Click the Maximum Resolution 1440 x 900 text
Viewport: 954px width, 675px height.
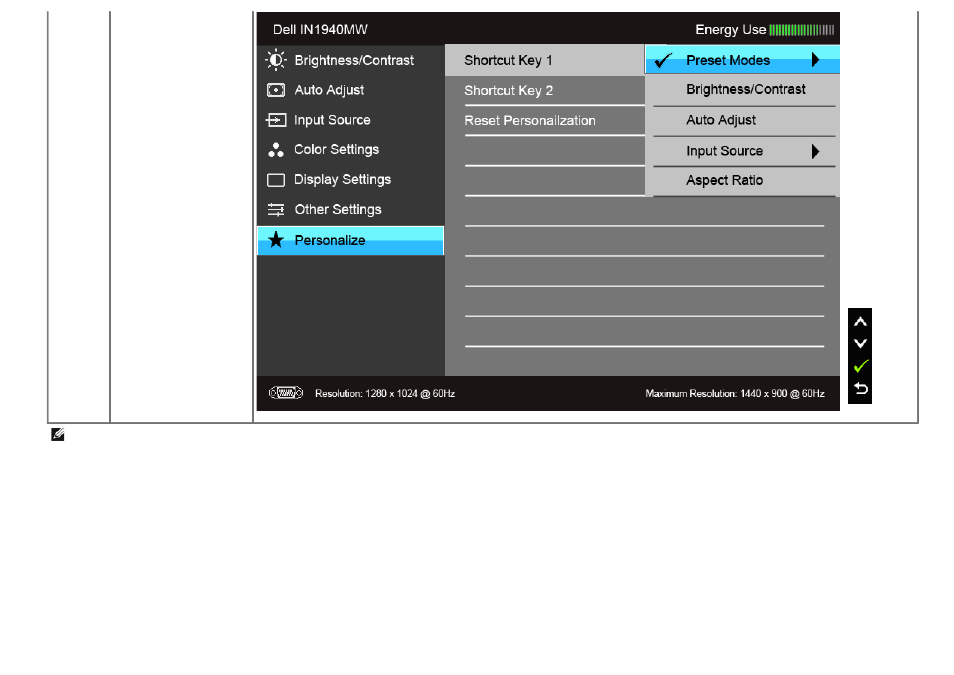click(x=735, y=394)
